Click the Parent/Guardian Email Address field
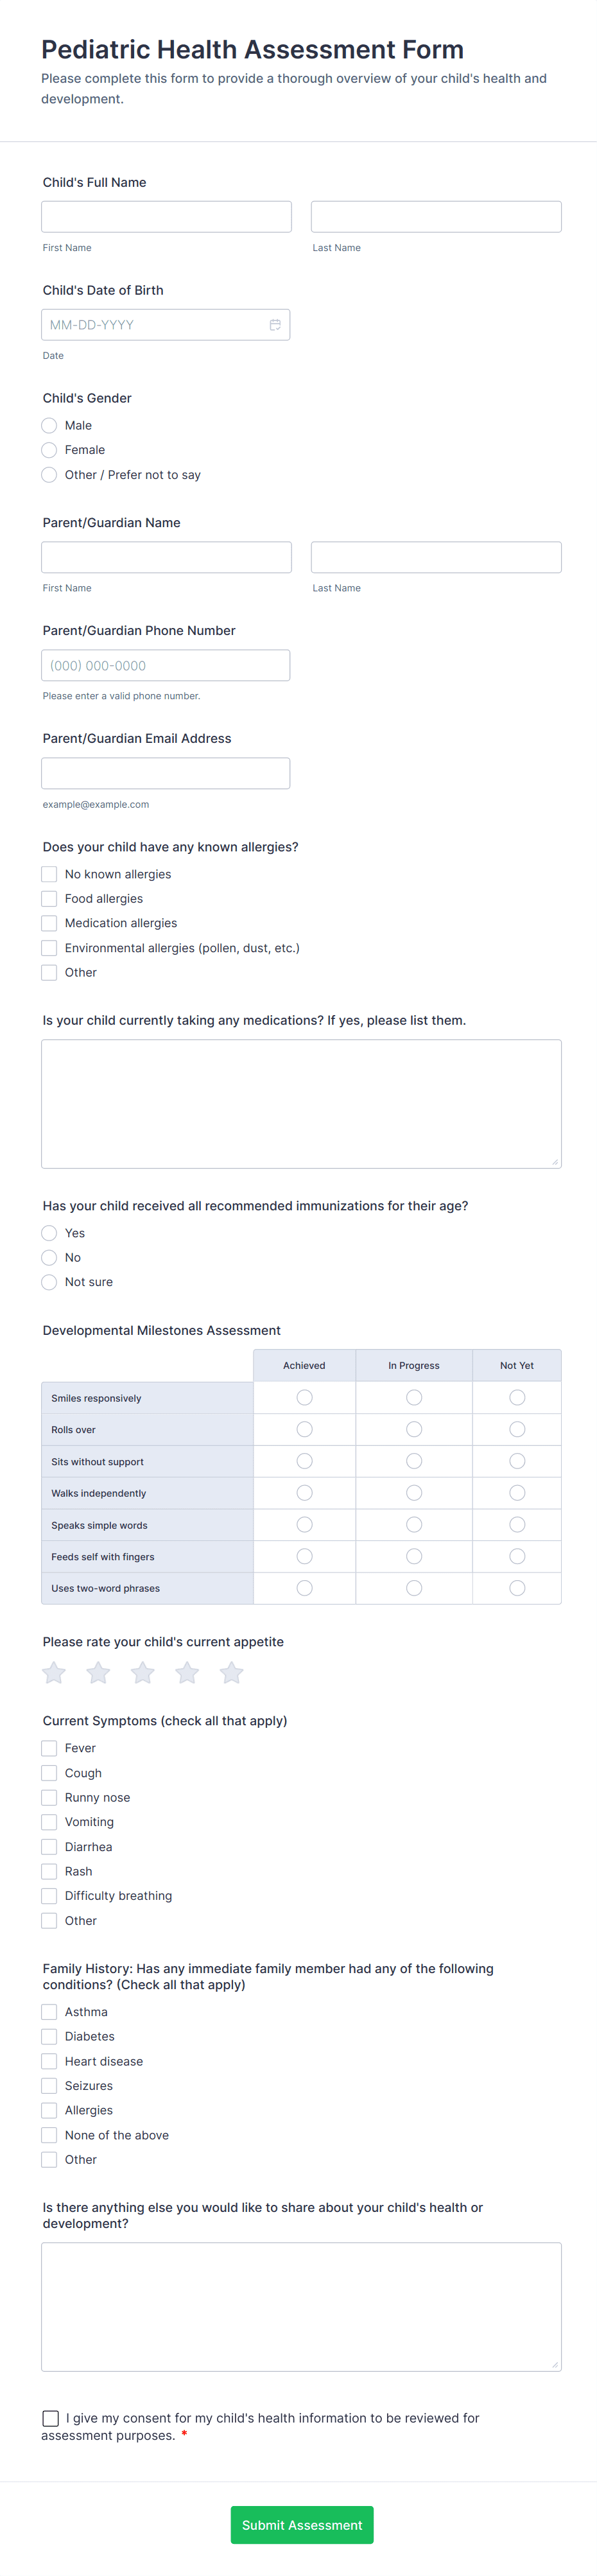The image size is (597, 2576). (x=165, y=773)
